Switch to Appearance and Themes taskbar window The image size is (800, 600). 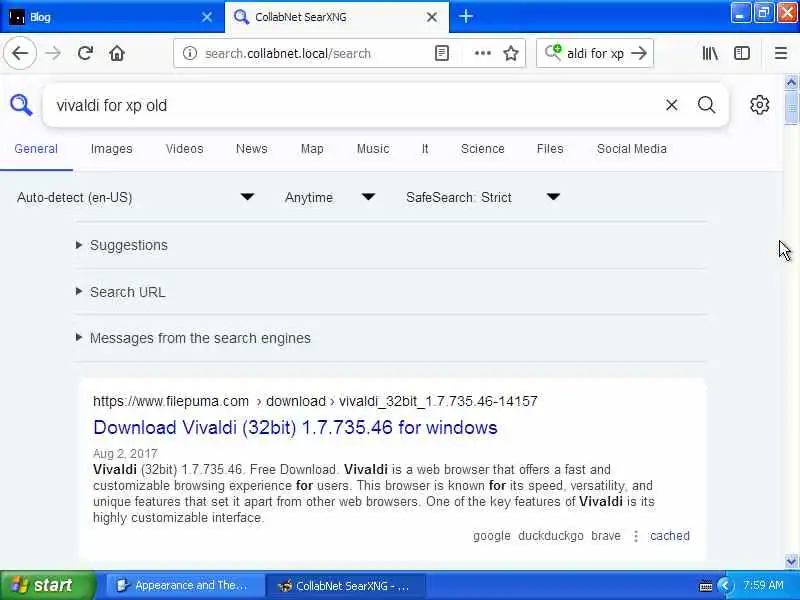[x=185, y=585]
